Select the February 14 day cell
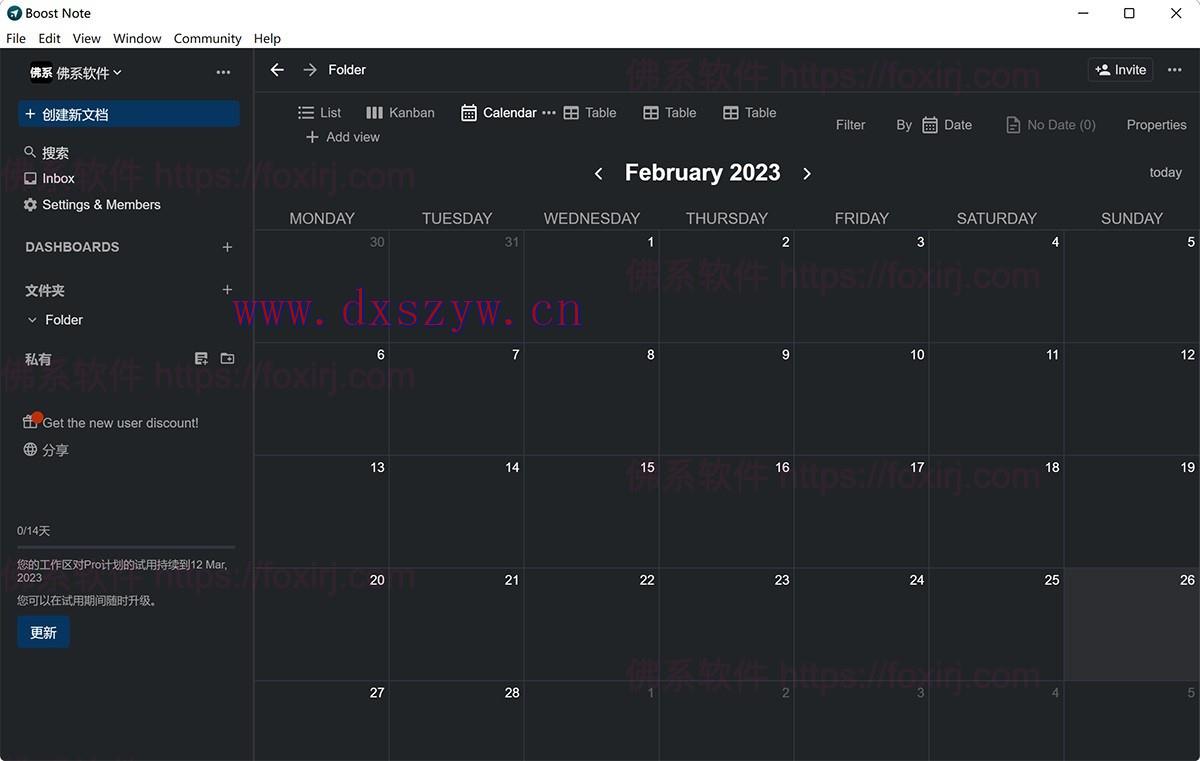1200x761 pixels. click(457, 512)
